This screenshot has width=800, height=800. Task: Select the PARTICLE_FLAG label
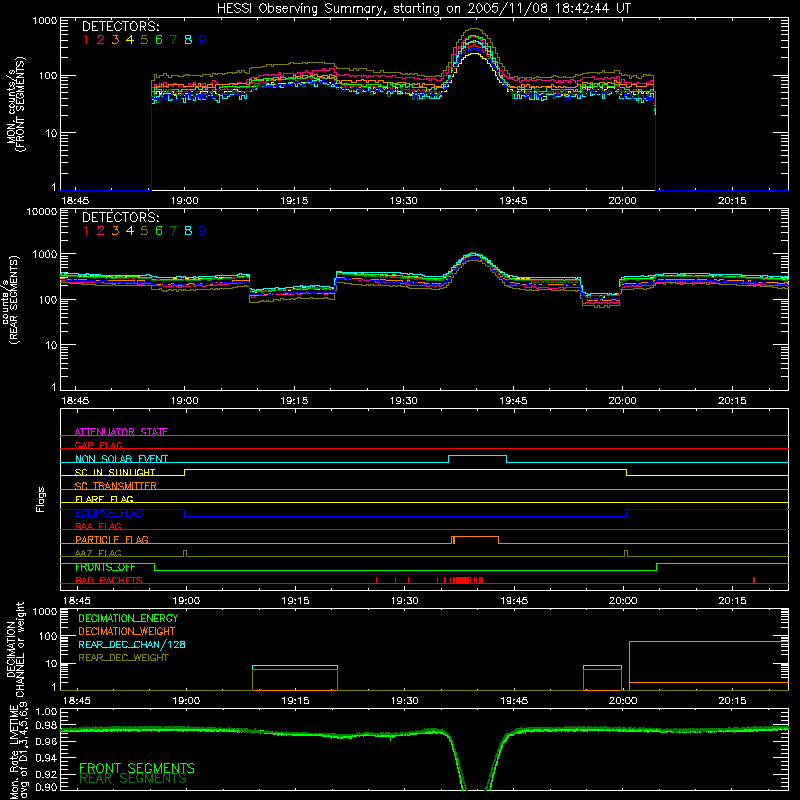(112, 539)
